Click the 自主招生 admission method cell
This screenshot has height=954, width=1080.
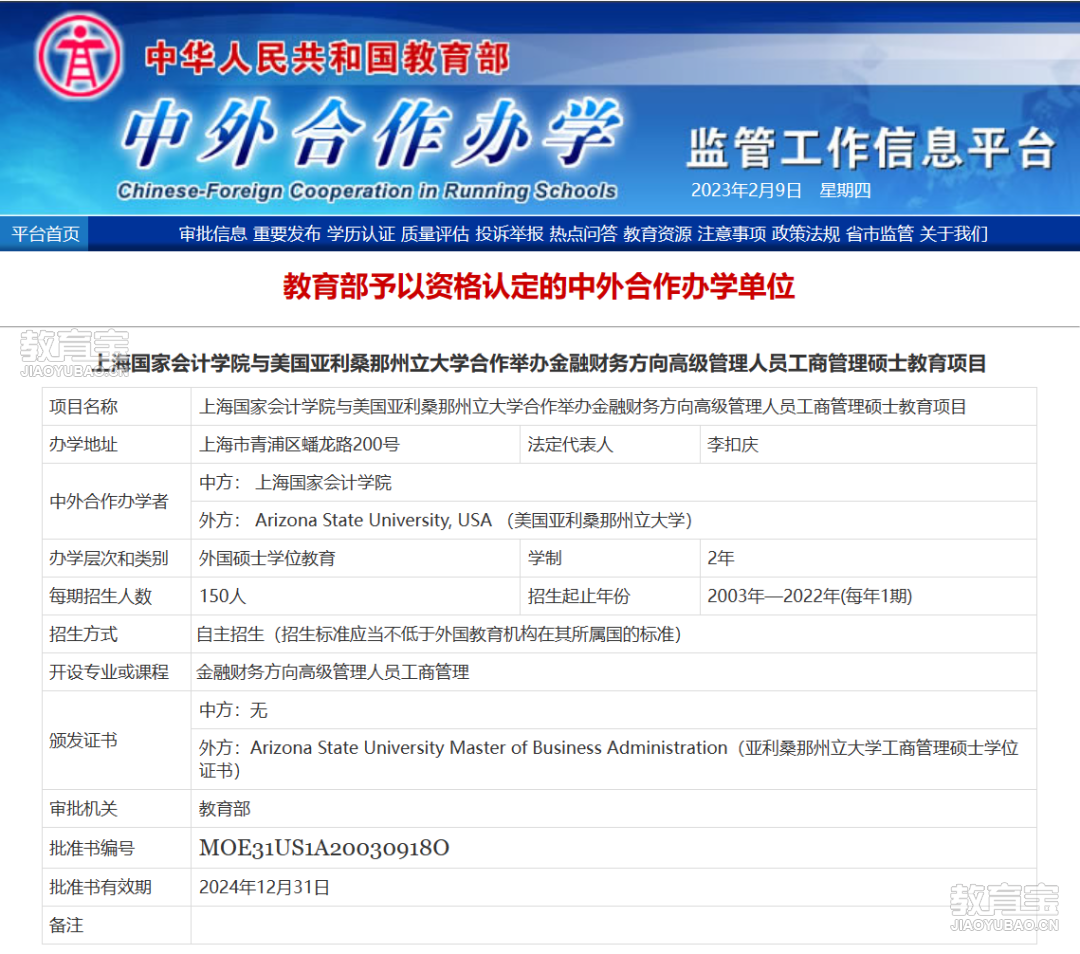[614, 634]
